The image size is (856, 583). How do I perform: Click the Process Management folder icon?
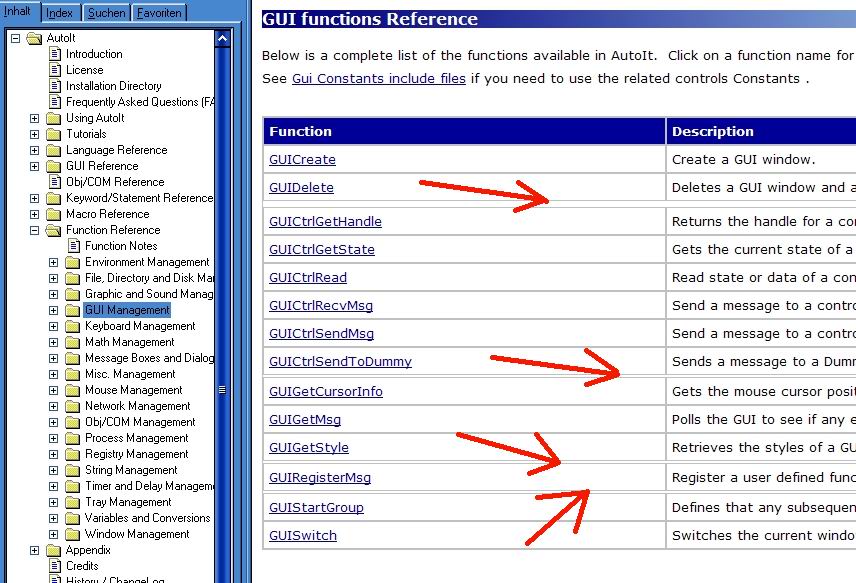73,438
